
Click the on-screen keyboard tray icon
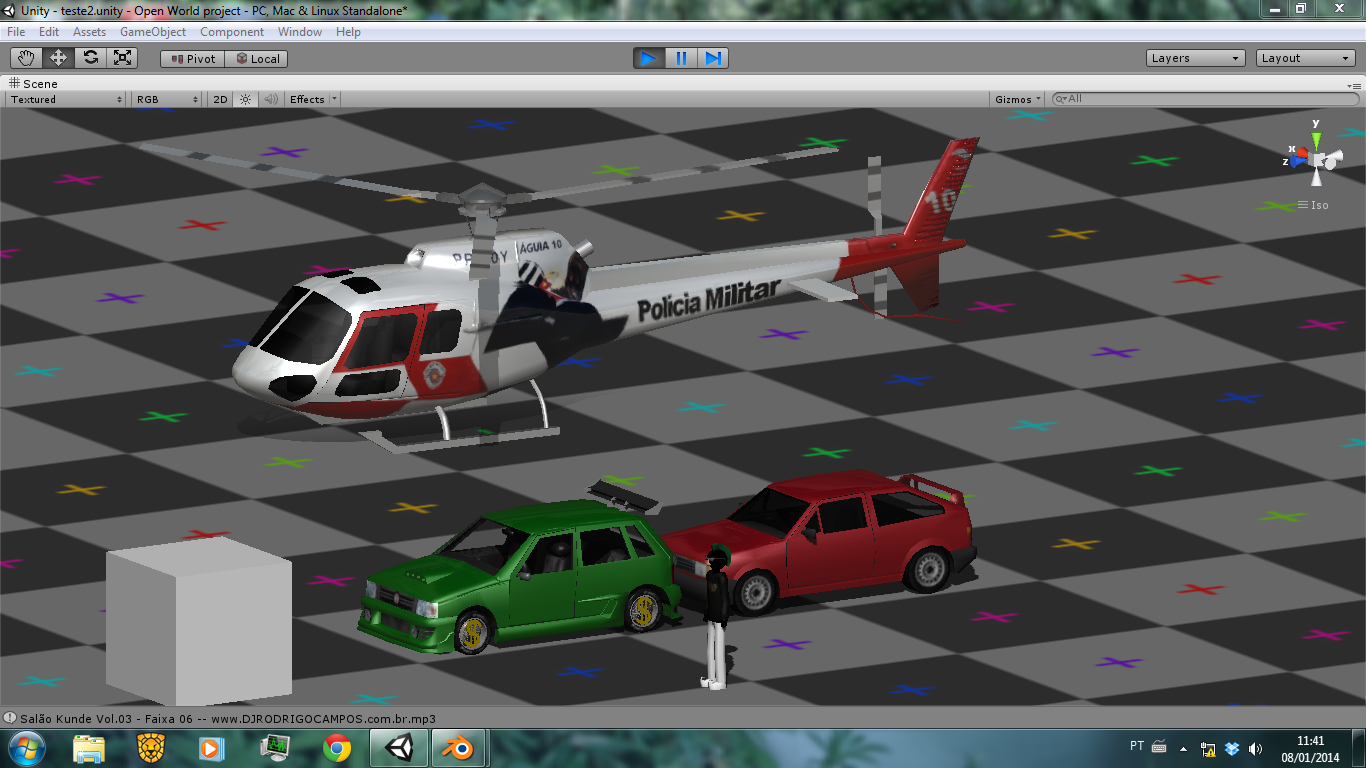[1160, 746]
